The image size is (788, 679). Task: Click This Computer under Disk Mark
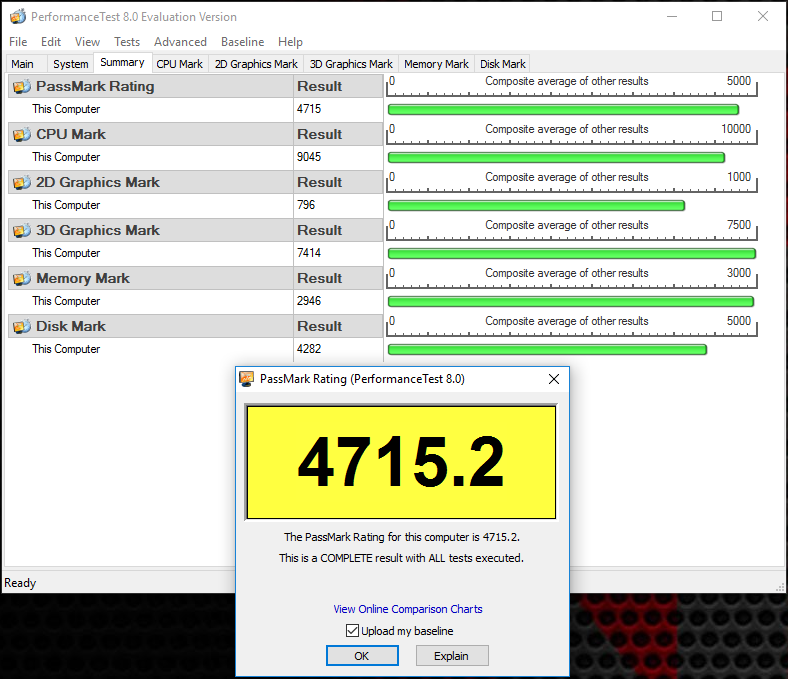coord(66,349)
